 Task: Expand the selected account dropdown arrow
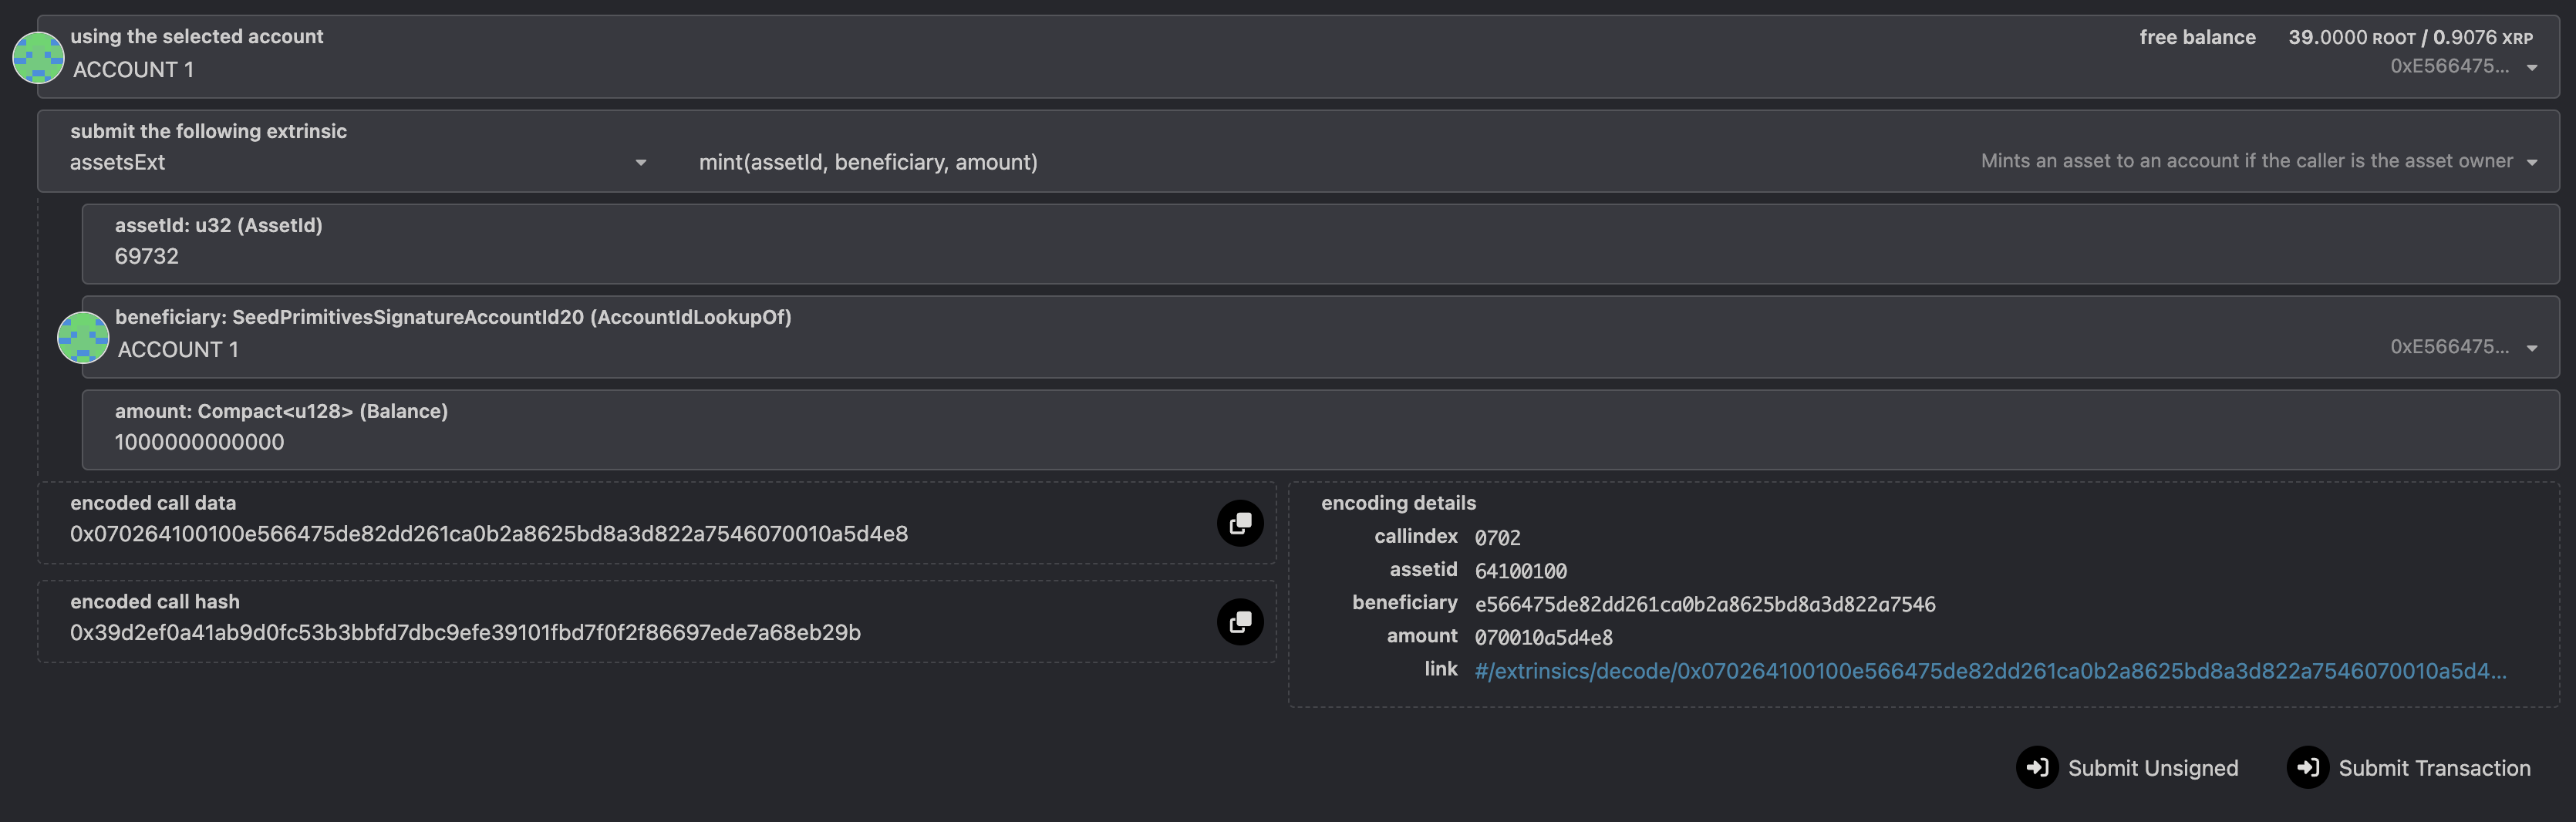pos(2531,68)
